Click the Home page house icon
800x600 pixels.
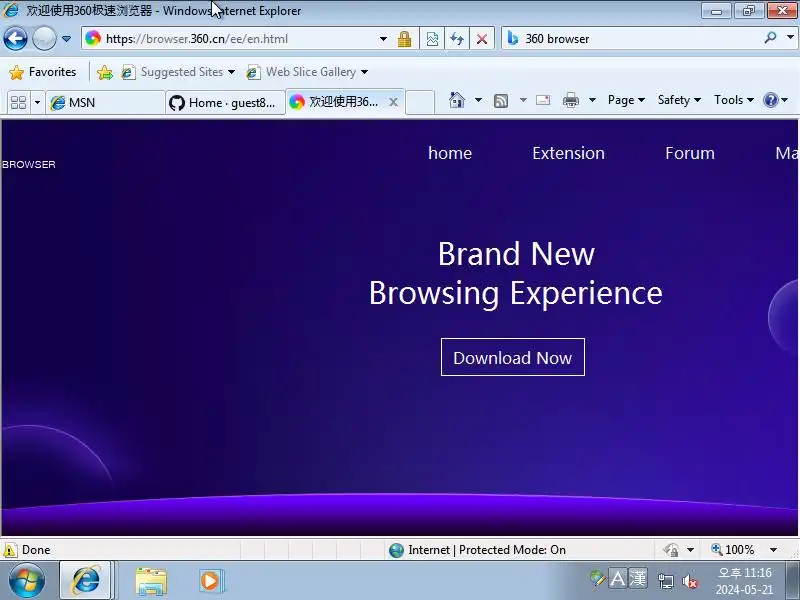(x=457, y=100)
